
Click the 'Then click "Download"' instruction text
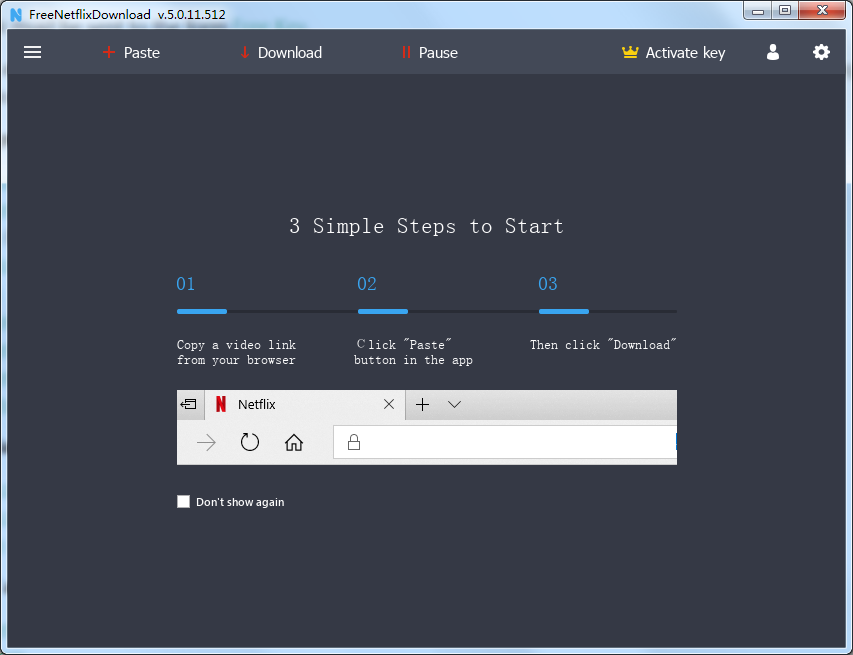(603, 344)
